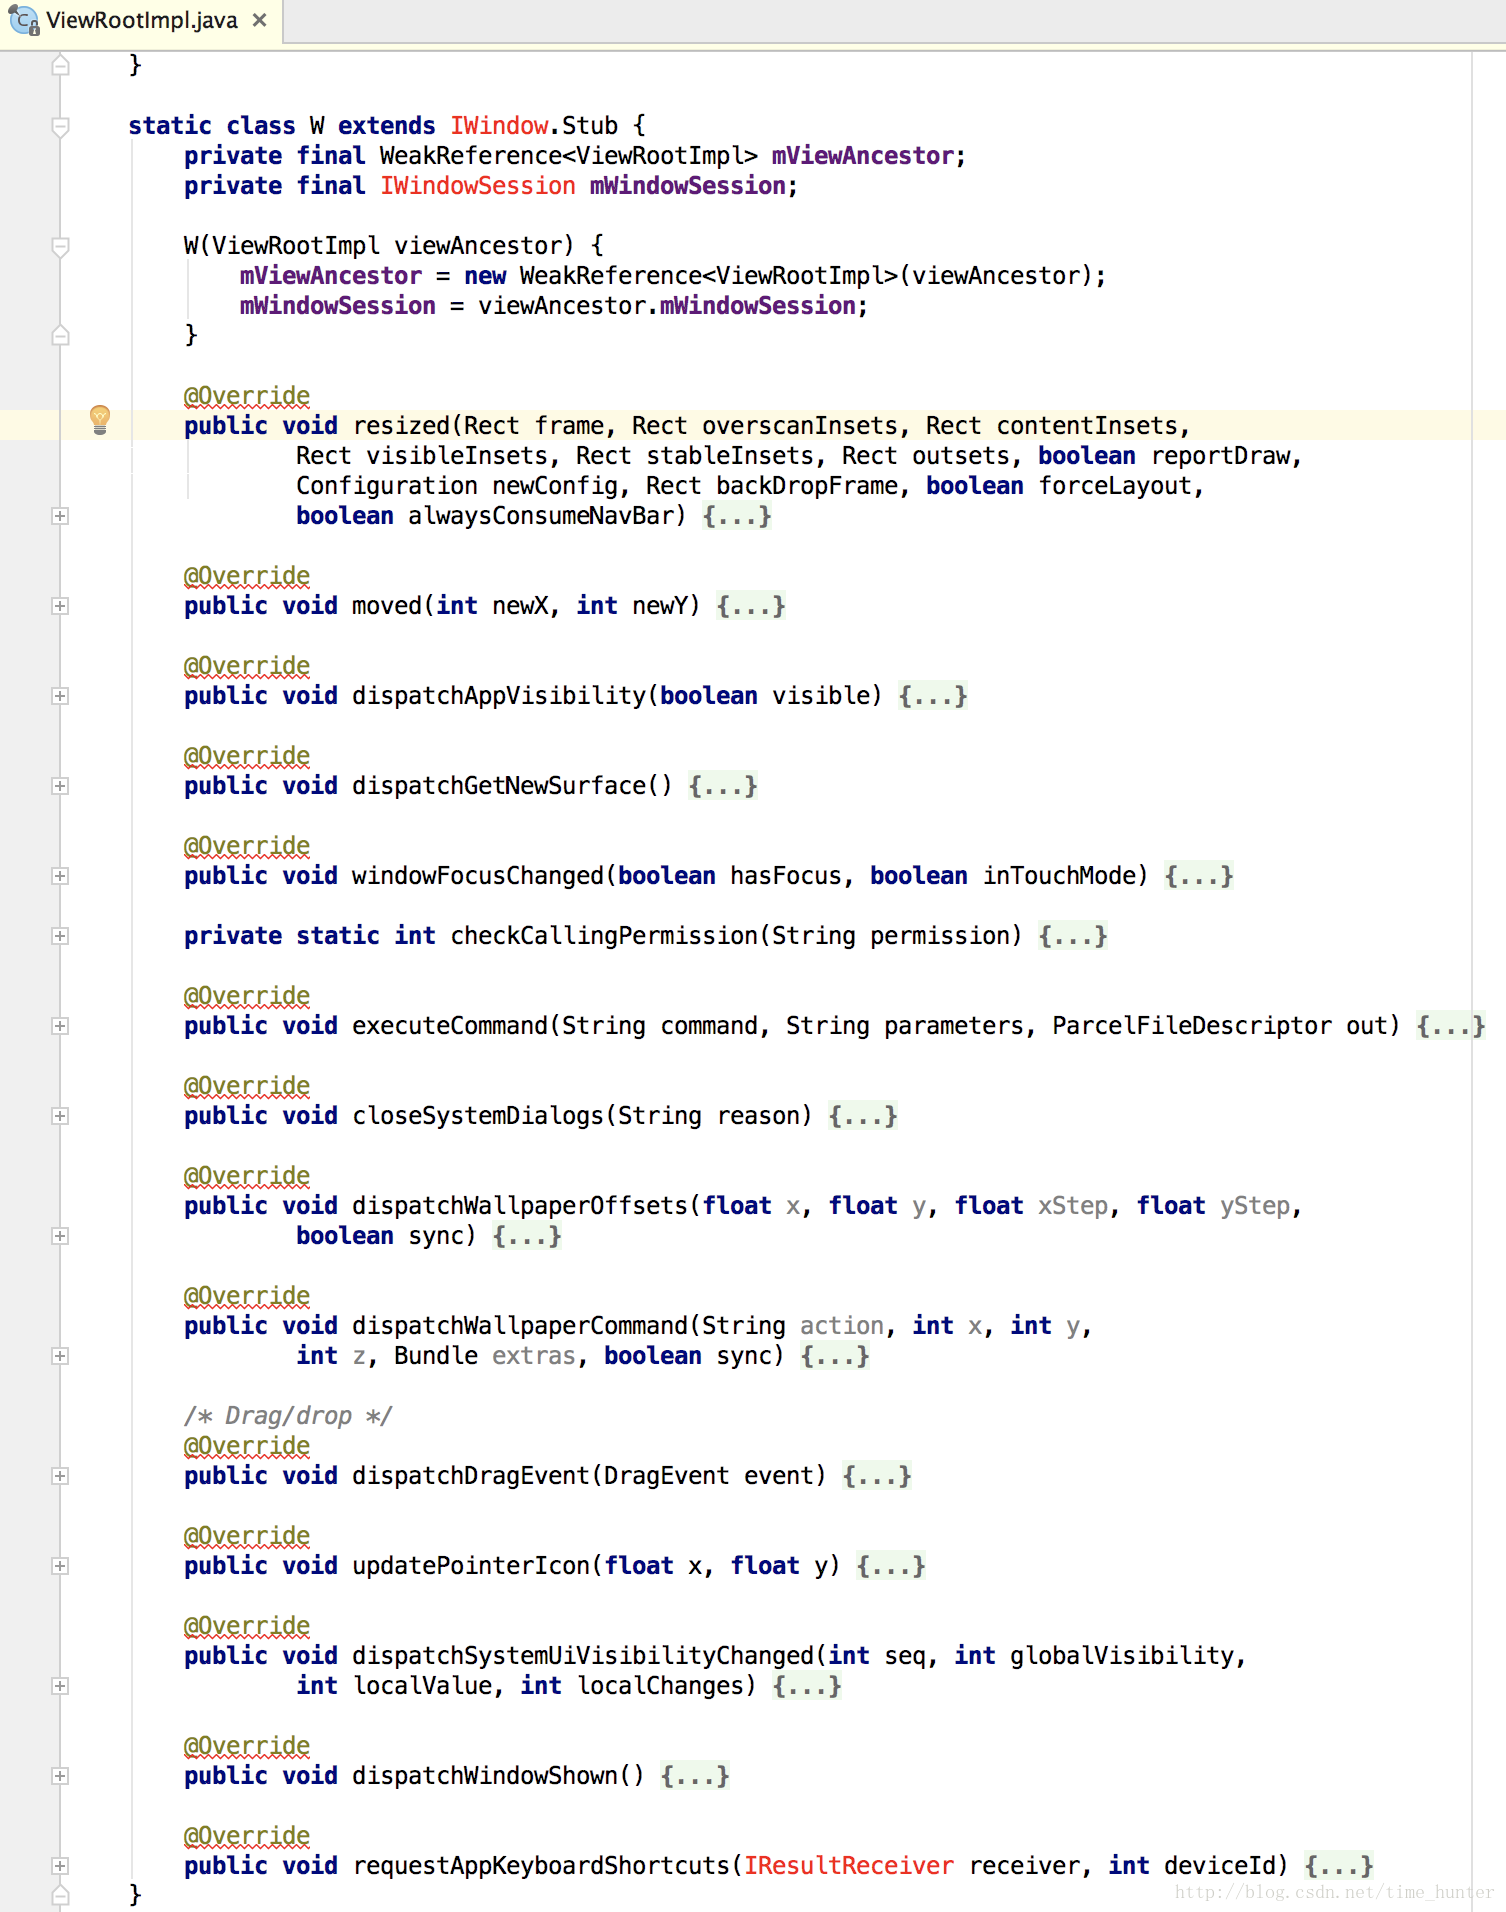Image resolution: width=1506 pixels, height=1912 pixels.
Task: Expand updatePointerIcon fold marker in gutter
Action: point(60,1566)
